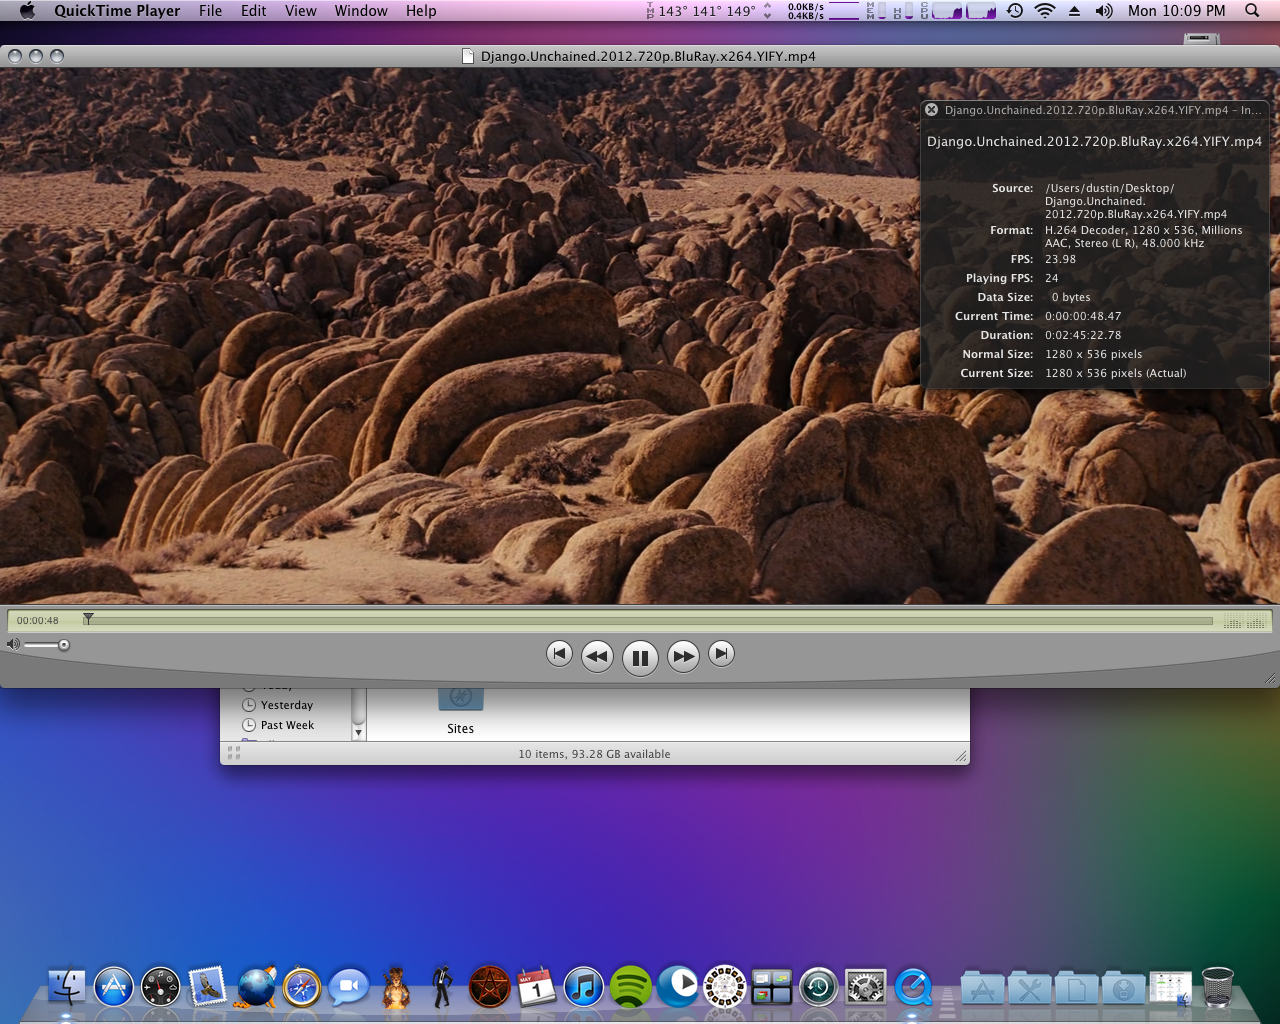Click the rewind button
Screen dimensions: 1280x1024
[x=597, y=656]
